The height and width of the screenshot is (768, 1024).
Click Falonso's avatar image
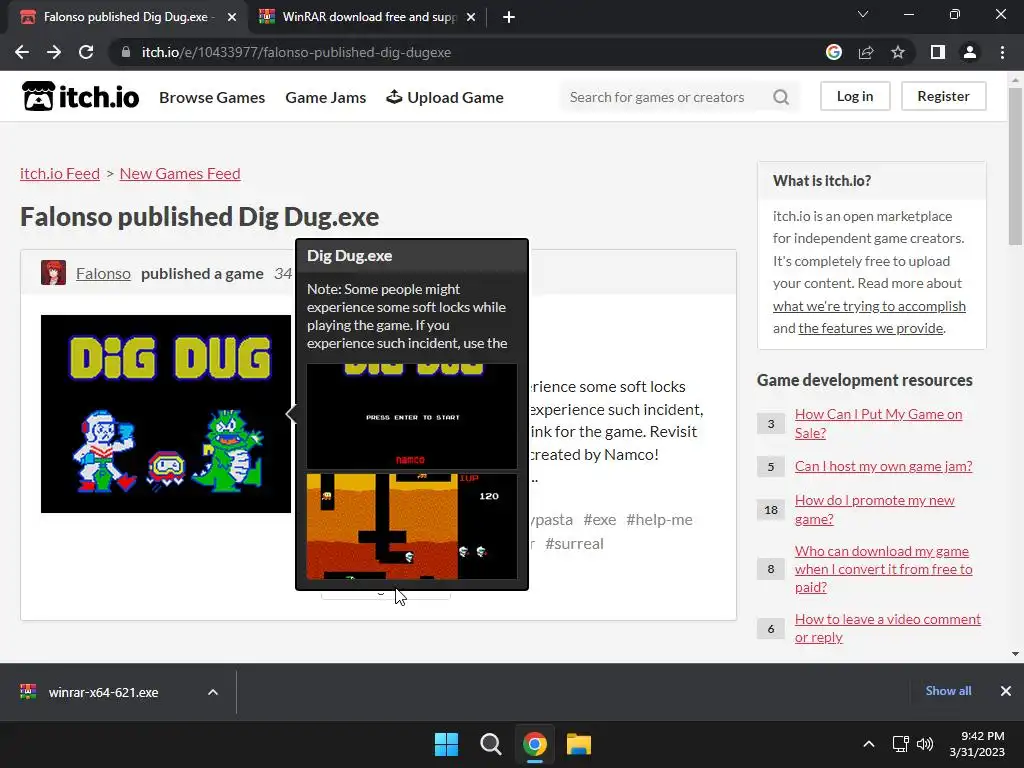click(53, 273)
